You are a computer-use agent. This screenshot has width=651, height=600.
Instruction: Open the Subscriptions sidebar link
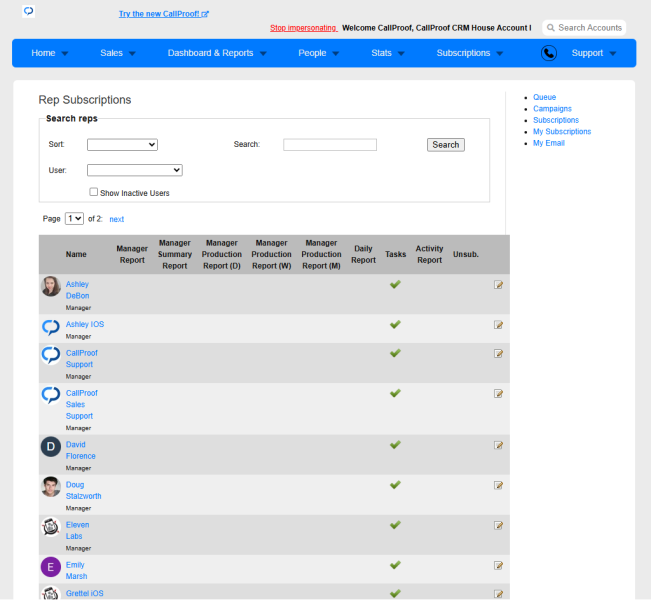tap(556, 120)
